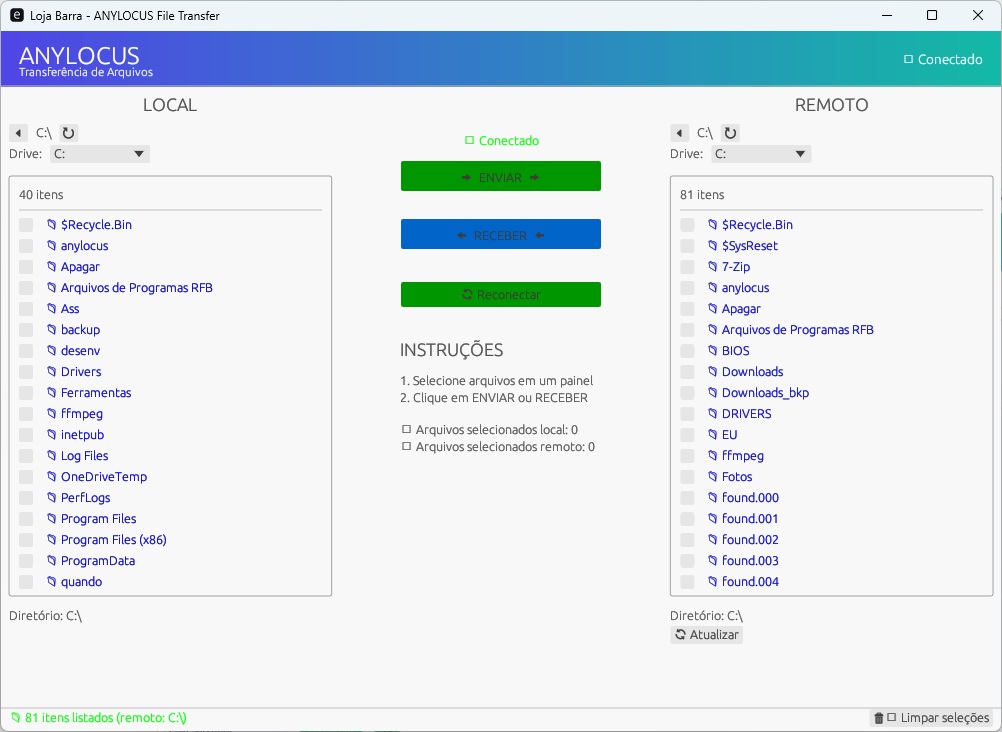Click the status bar folder icon

[x=15, y=717]
